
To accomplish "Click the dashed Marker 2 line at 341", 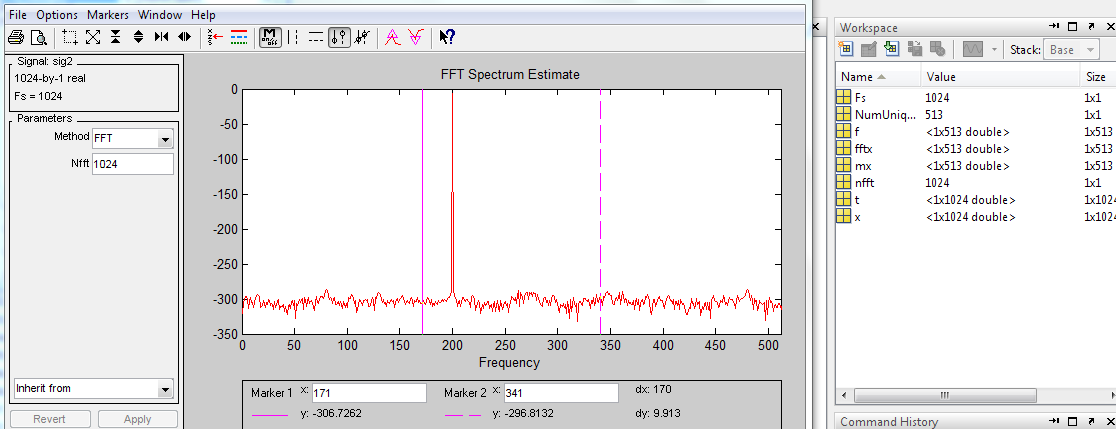I will (x=601, y=211).
